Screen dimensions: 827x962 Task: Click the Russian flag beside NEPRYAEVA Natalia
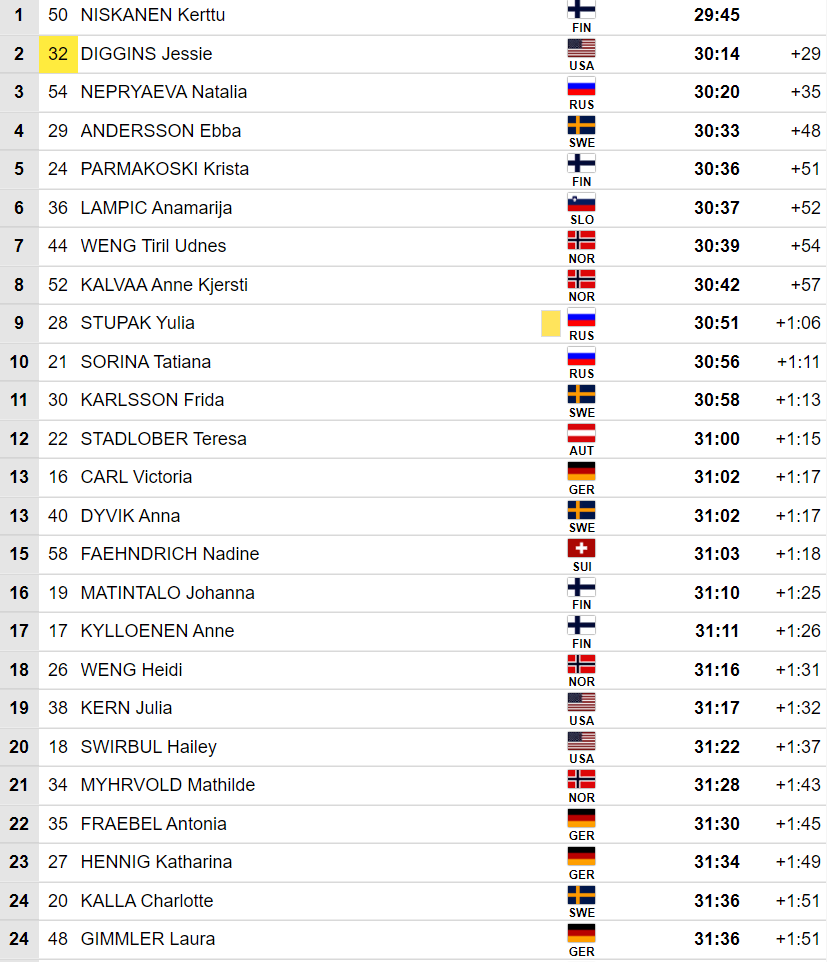[x=581, y=87]
